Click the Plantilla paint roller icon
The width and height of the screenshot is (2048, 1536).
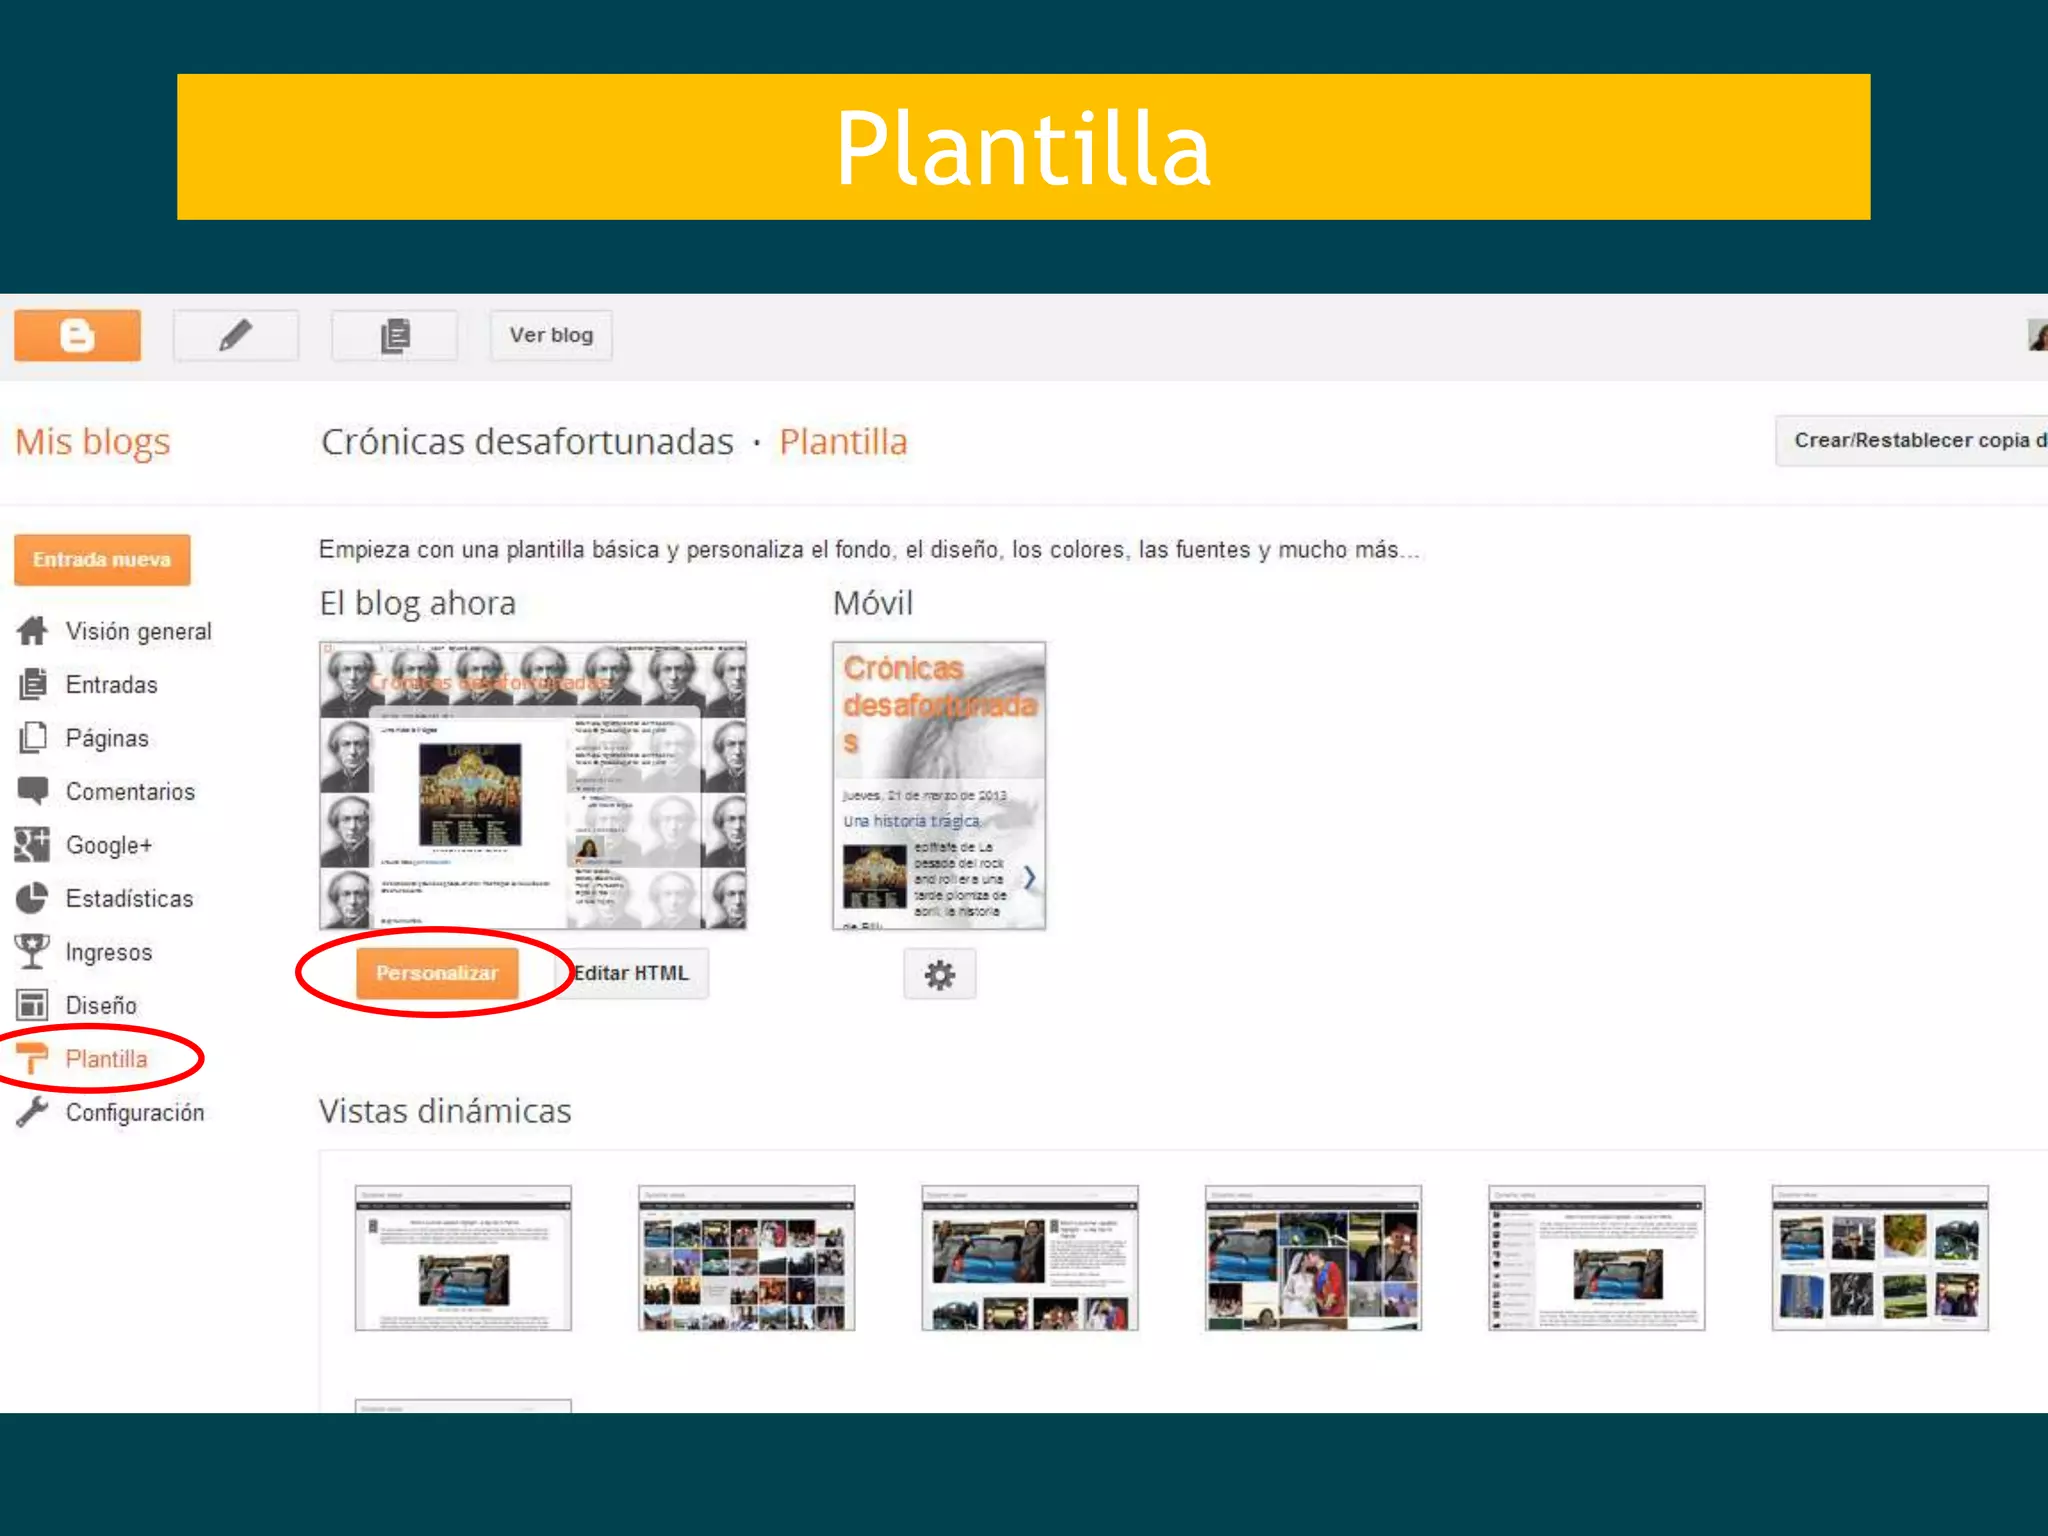pos(32,1058)
